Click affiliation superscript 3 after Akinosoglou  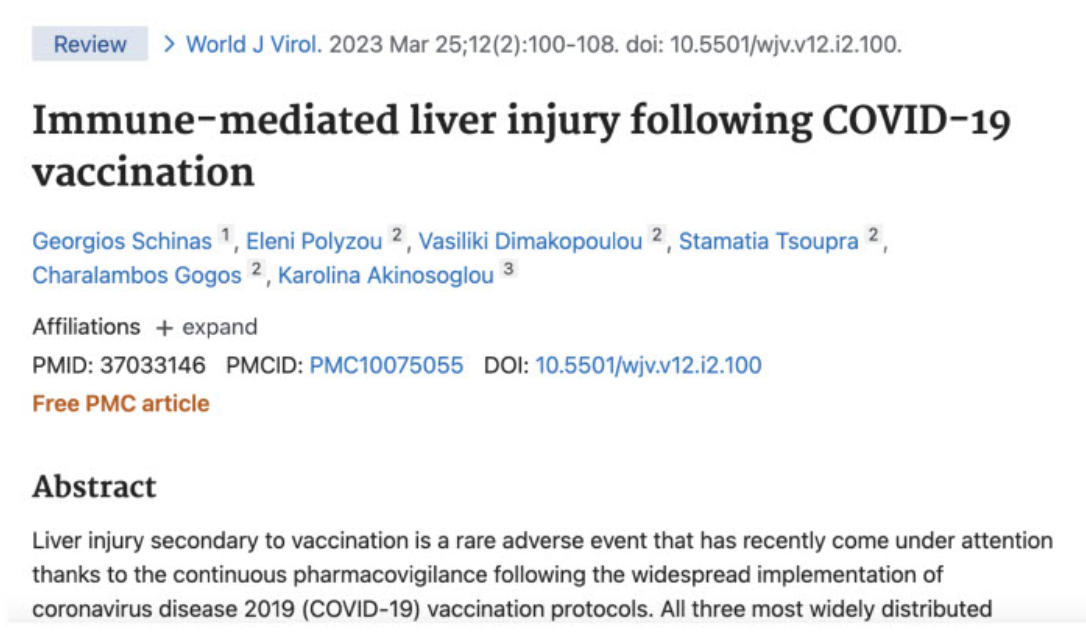pos(508,269)
